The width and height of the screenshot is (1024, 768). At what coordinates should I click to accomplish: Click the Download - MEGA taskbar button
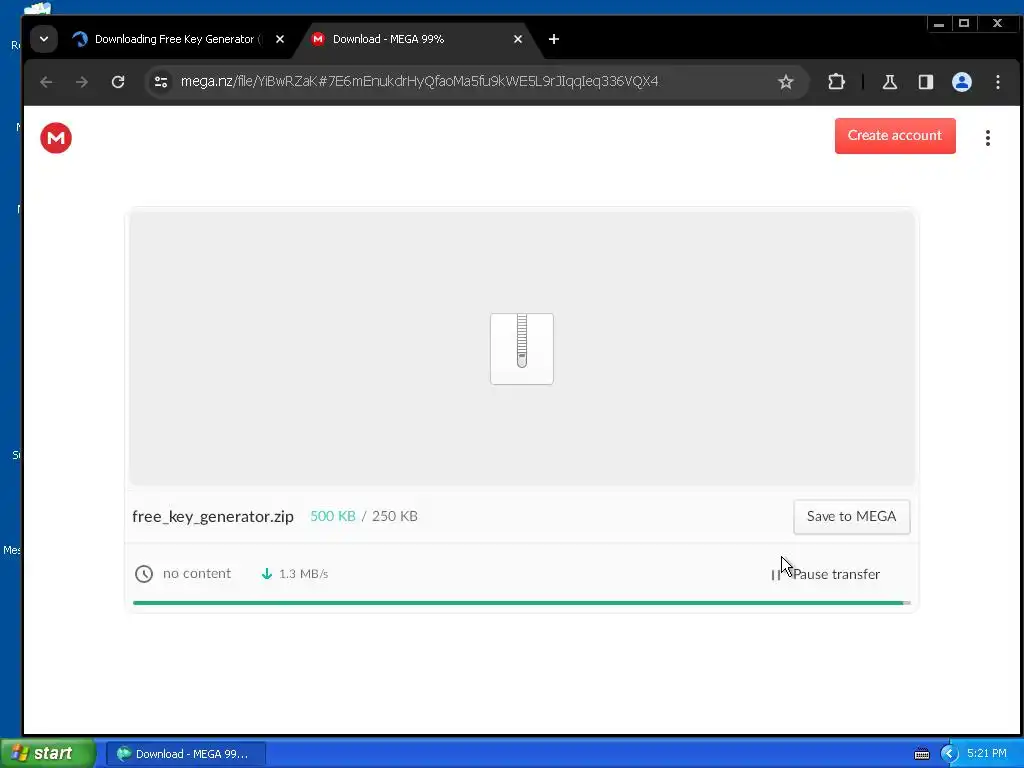point(186,754)
